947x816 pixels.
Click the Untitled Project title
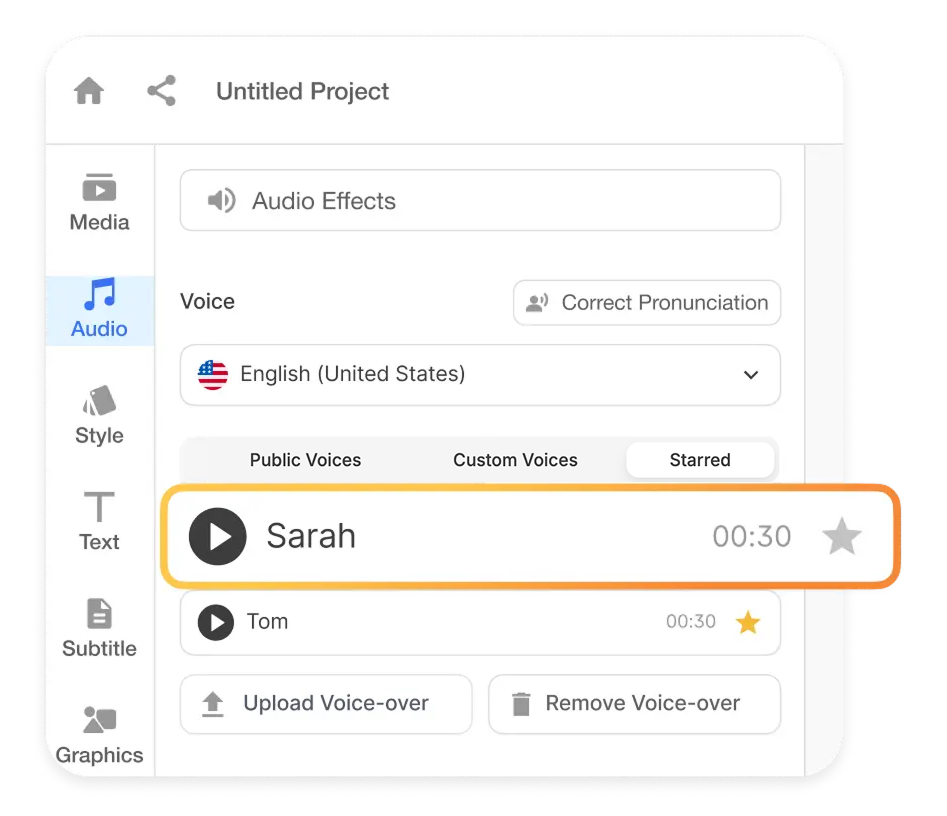click(302, 91)
